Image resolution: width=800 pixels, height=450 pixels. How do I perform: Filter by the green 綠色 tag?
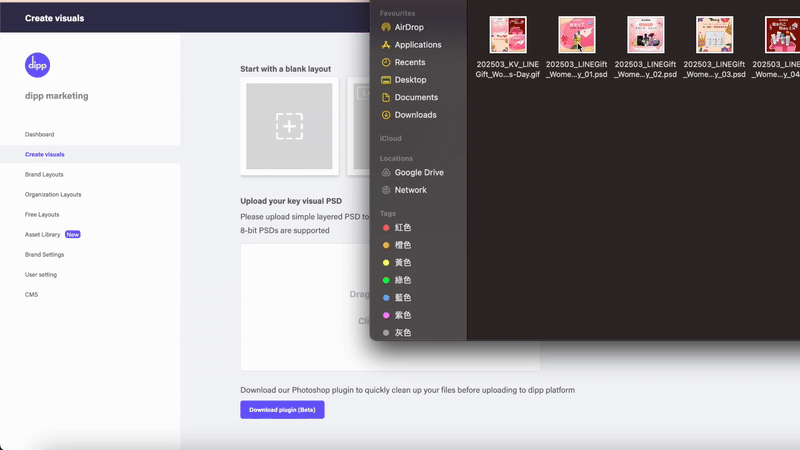point(402,280)
